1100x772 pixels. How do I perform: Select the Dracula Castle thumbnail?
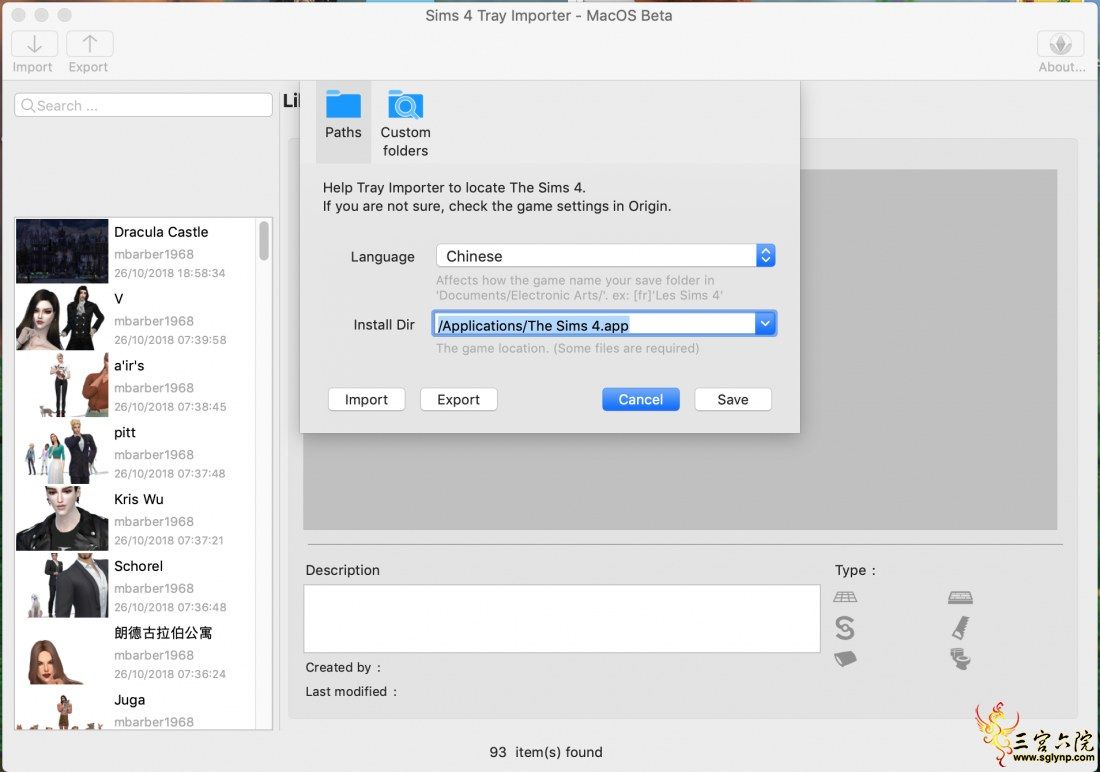(62, 251)
